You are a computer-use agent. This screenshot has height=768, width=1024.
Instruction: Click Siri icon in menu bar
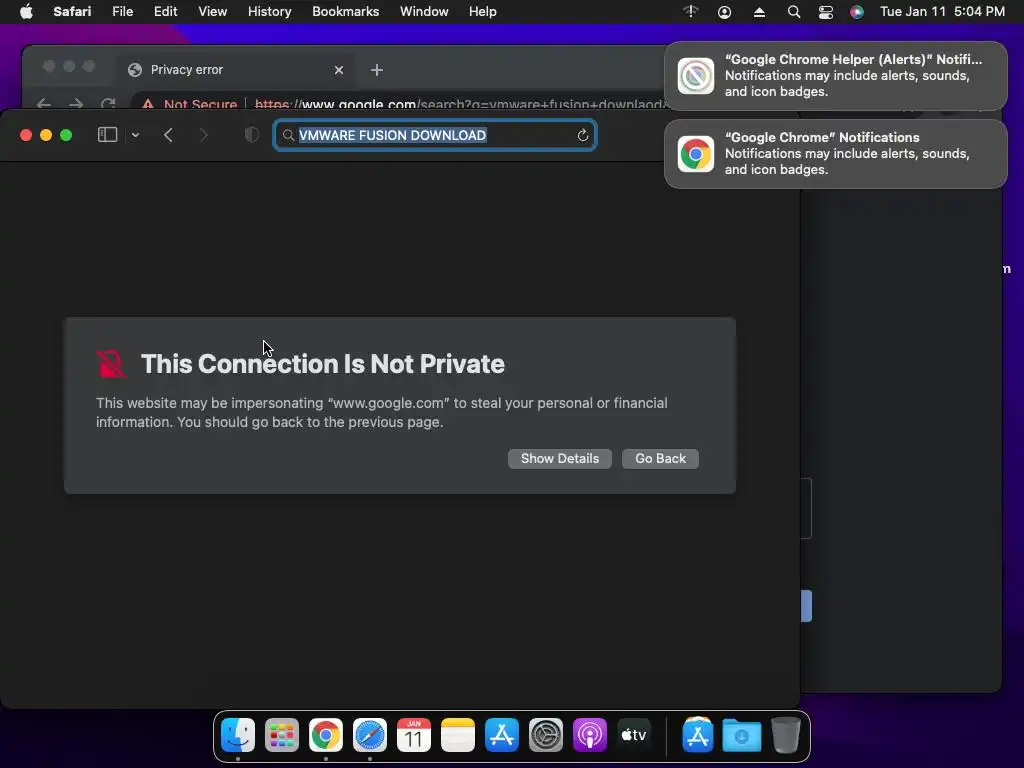(x=857, y=12)
